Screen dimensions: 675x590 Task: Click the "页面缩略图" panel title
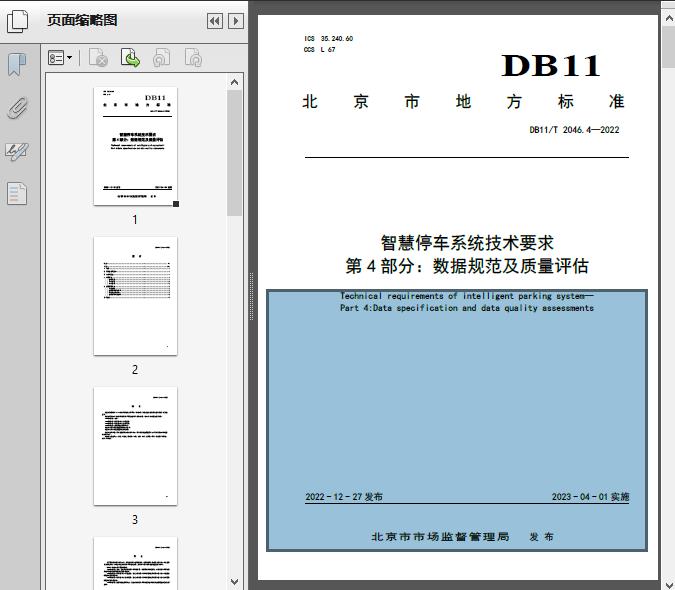pos(82,20)
